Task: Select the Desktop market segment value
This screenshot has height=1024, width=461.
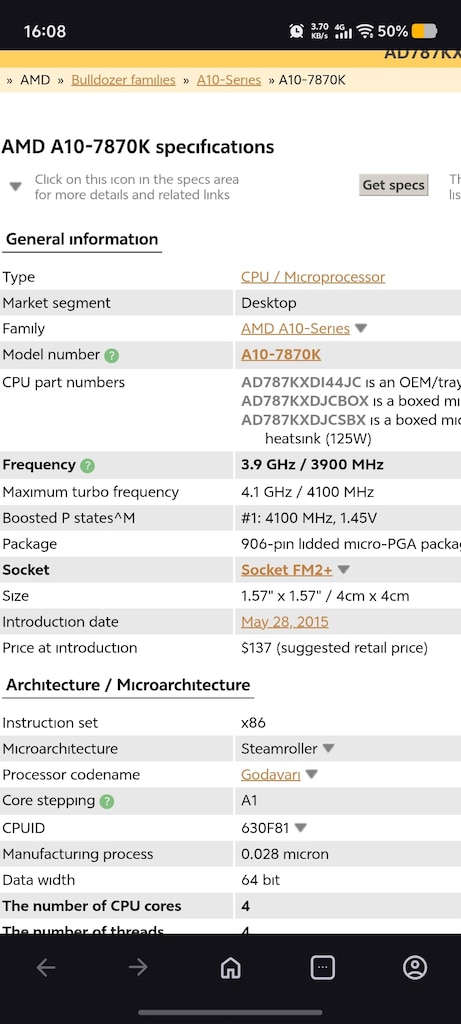Action: click(268, 303)
